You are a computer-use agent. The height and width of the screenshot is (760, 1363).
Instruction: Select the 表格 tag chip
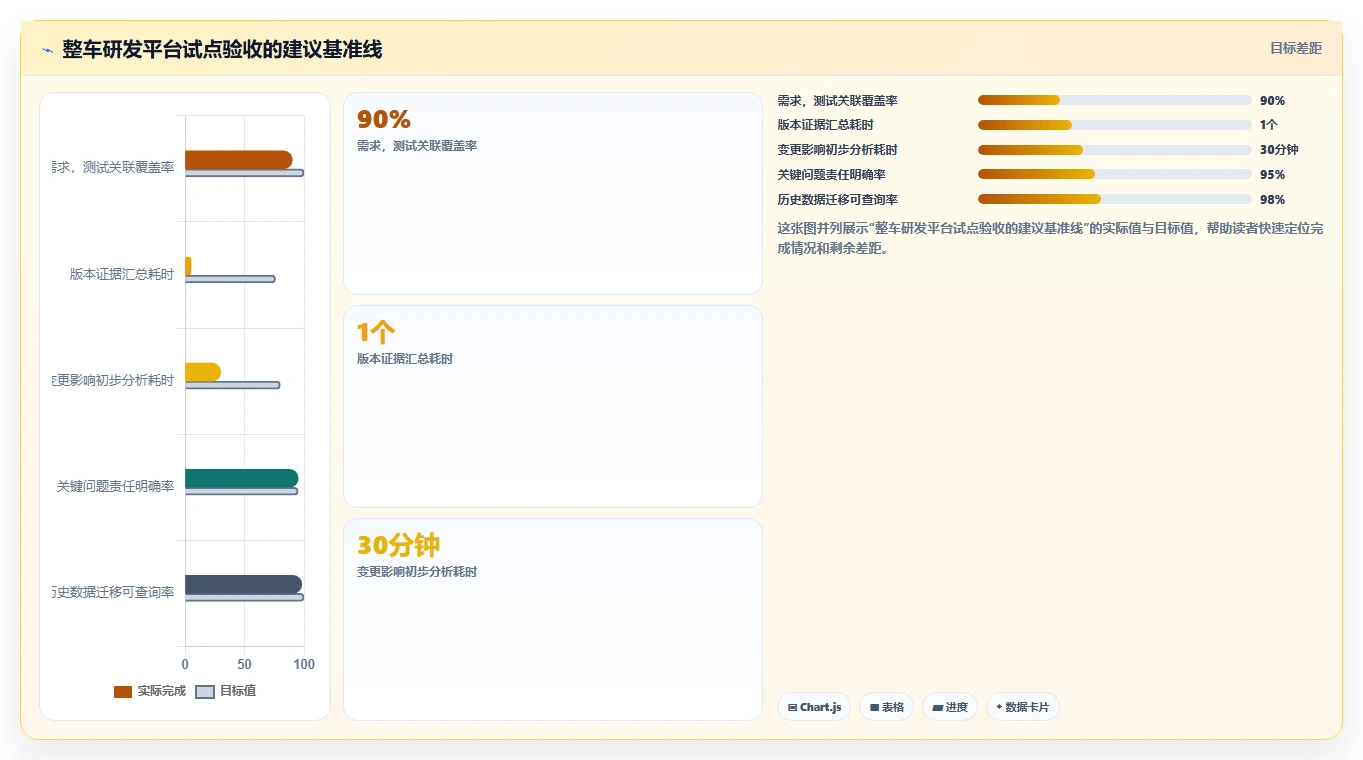click(886, 707)
